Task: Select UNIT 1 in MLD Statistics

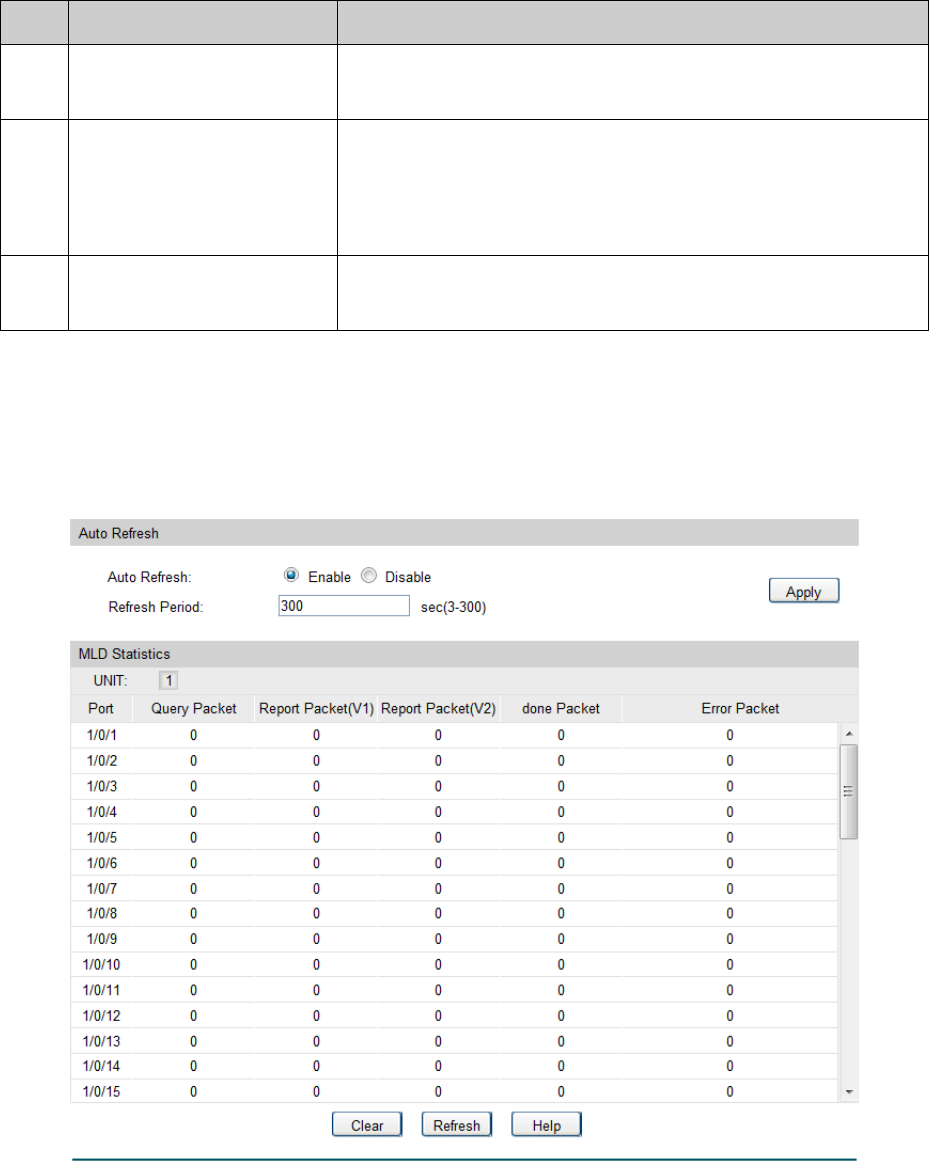Action: click(169, 681)
